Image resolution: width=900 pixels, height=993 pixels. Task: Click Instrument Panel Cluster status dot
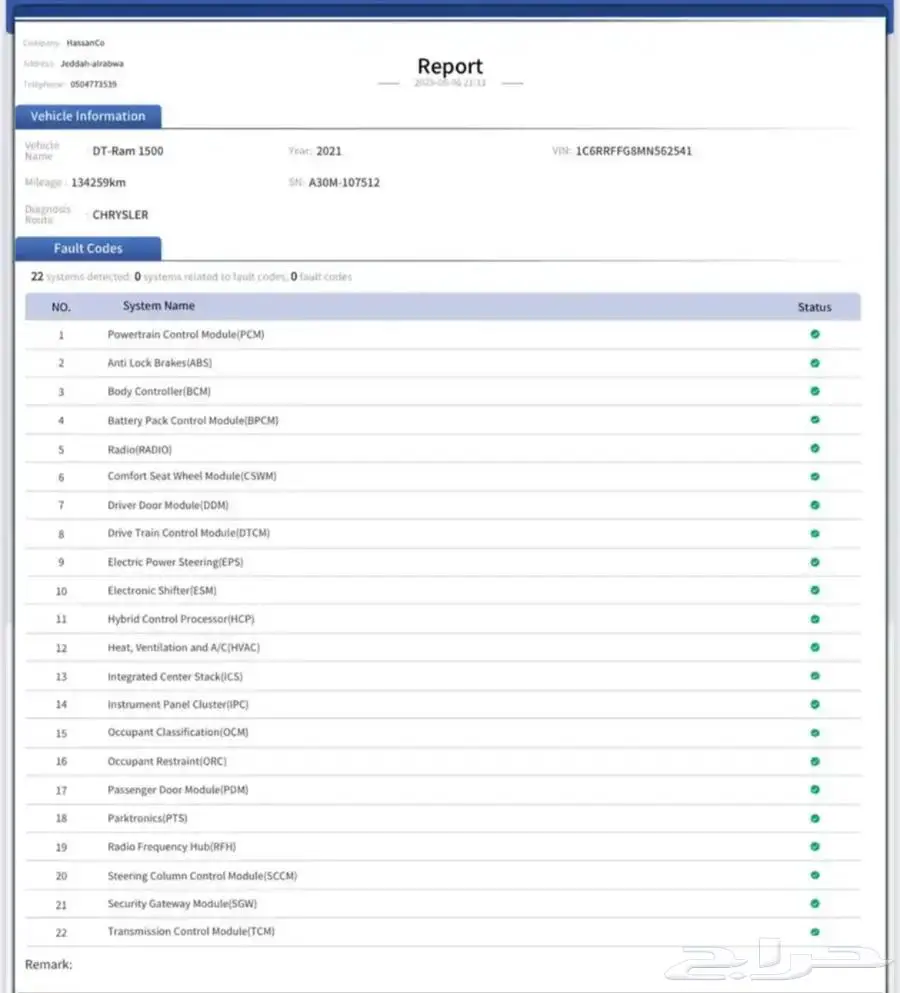tap(814, 704)
